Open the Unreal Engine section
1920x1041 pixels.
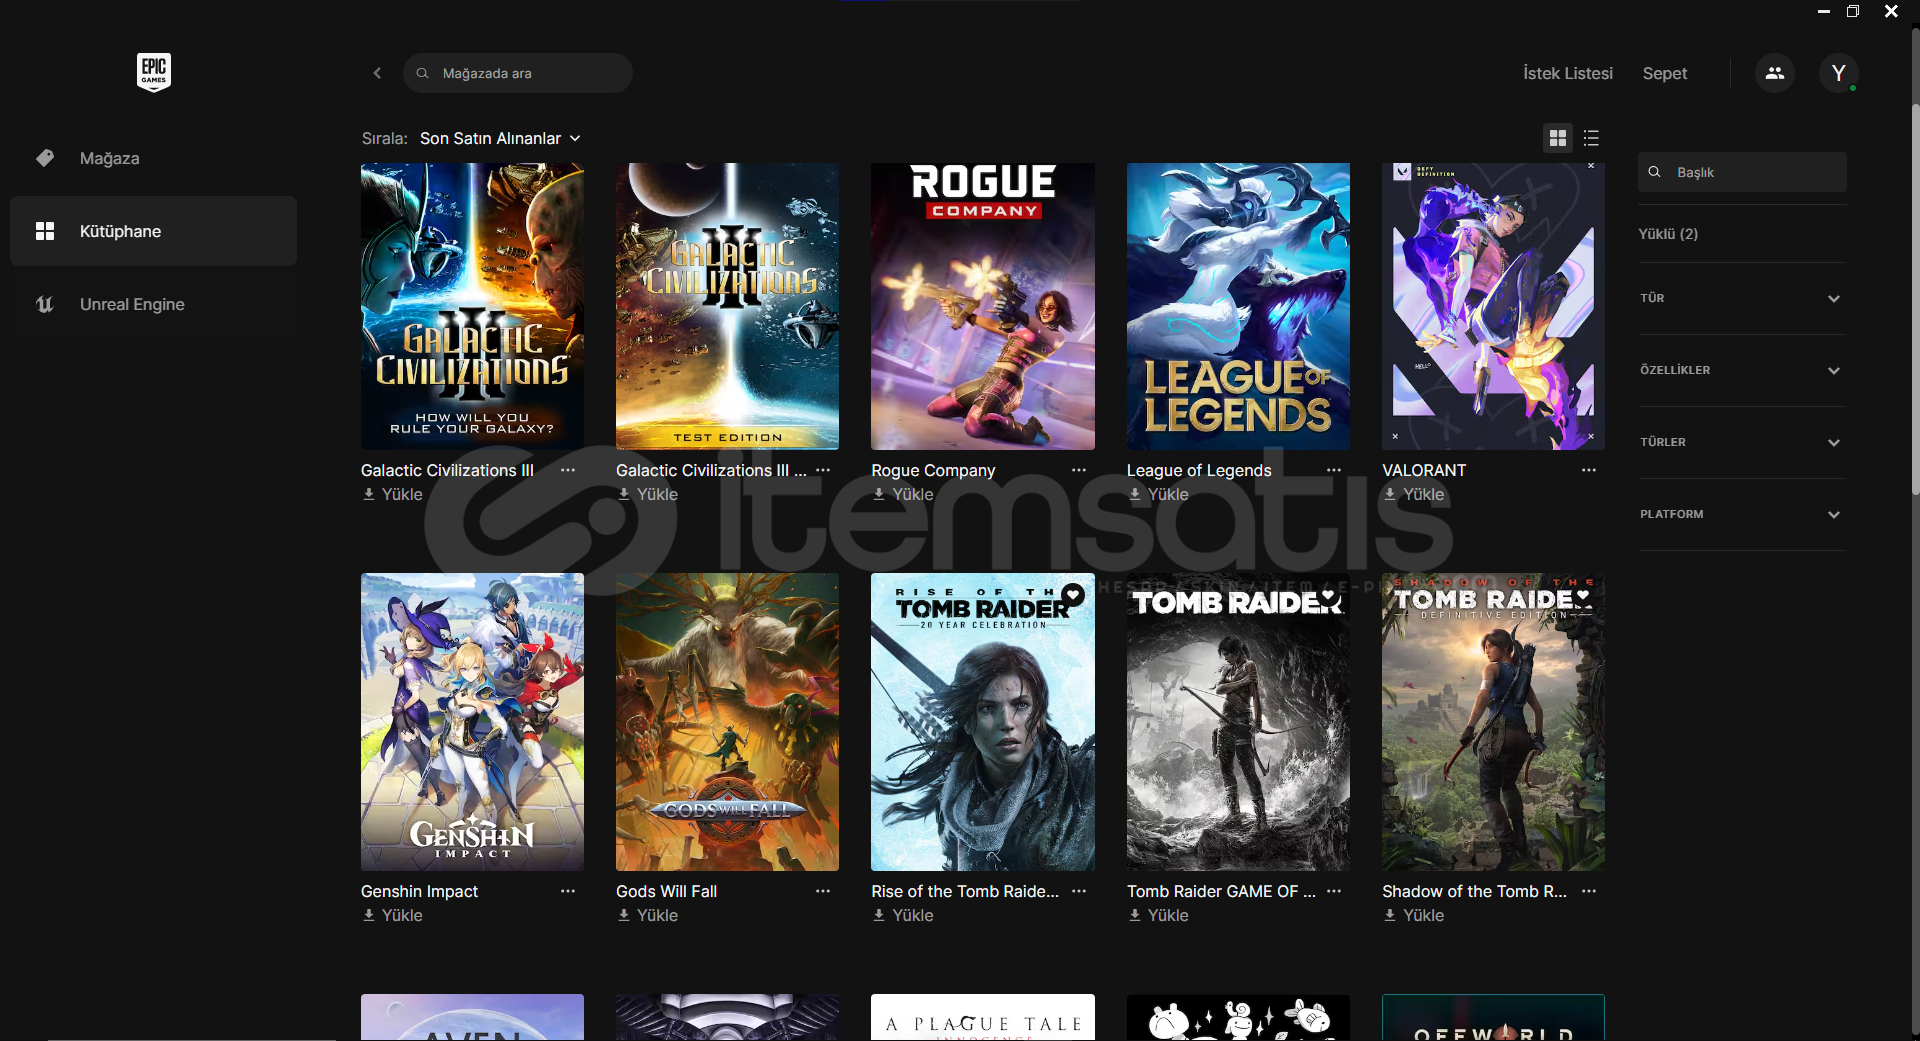click(153, 304)
